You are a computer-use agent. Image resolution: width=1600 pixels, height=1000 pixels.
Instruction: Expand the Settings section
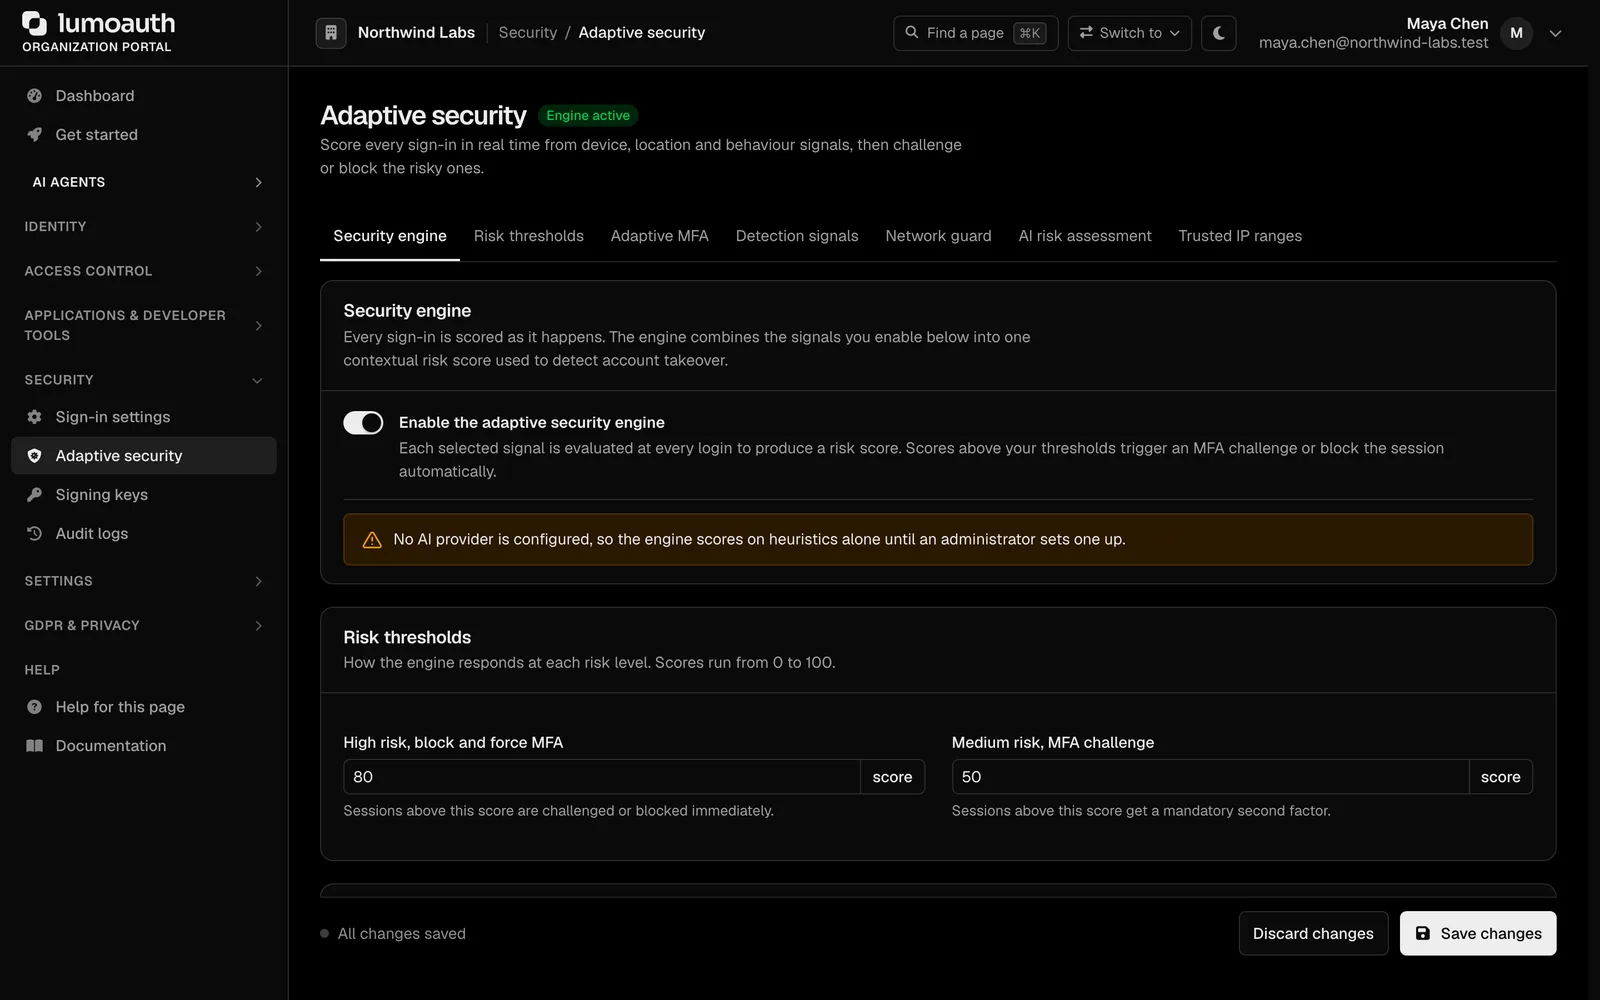(x=144, y=581)
